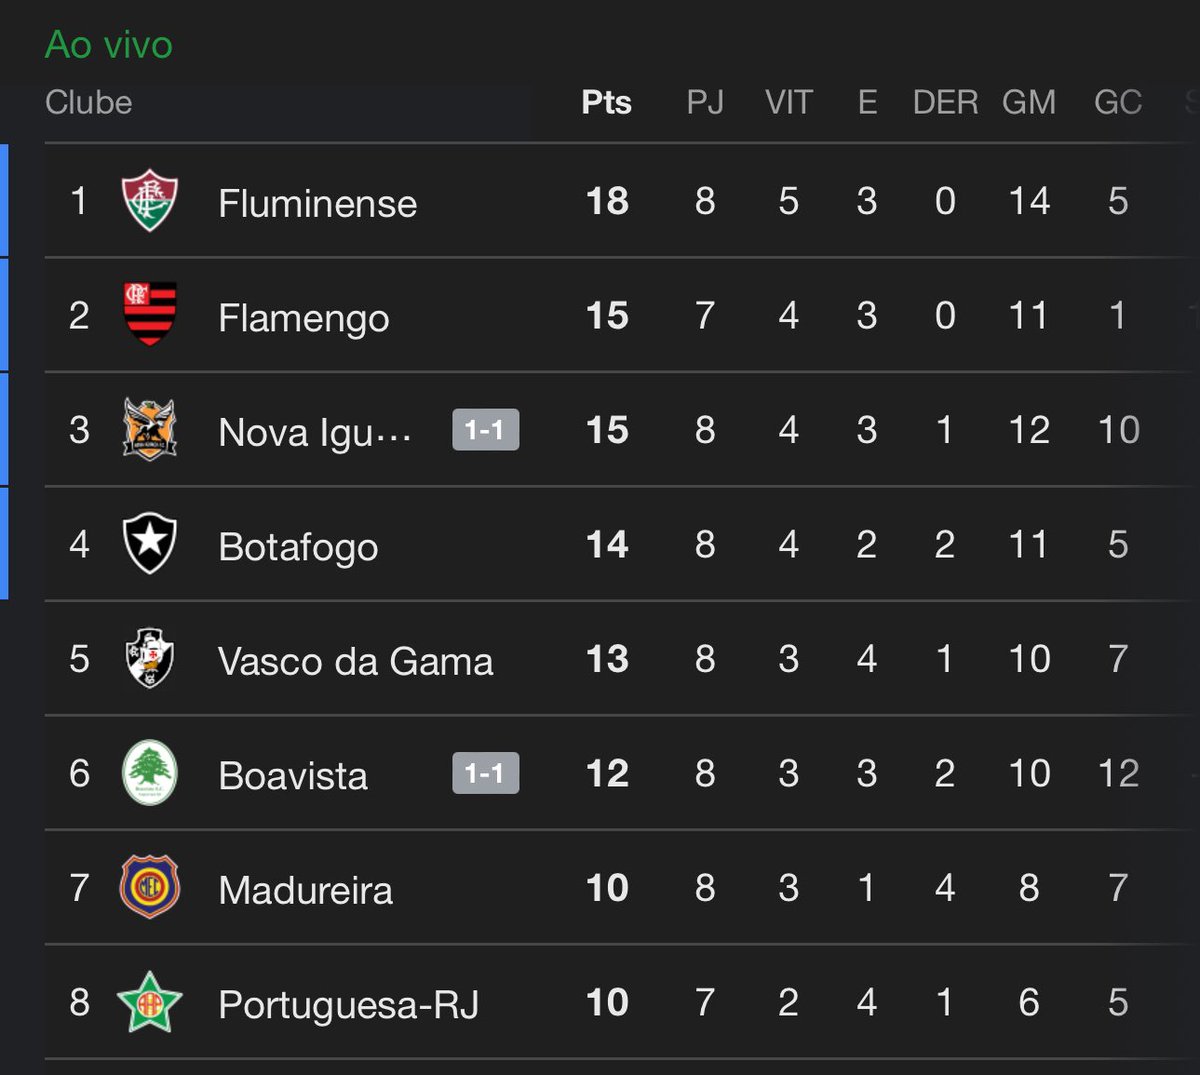Click the Clube column header
The height and width of the screenshot is (1075, 1200).
tap(88, 102)
